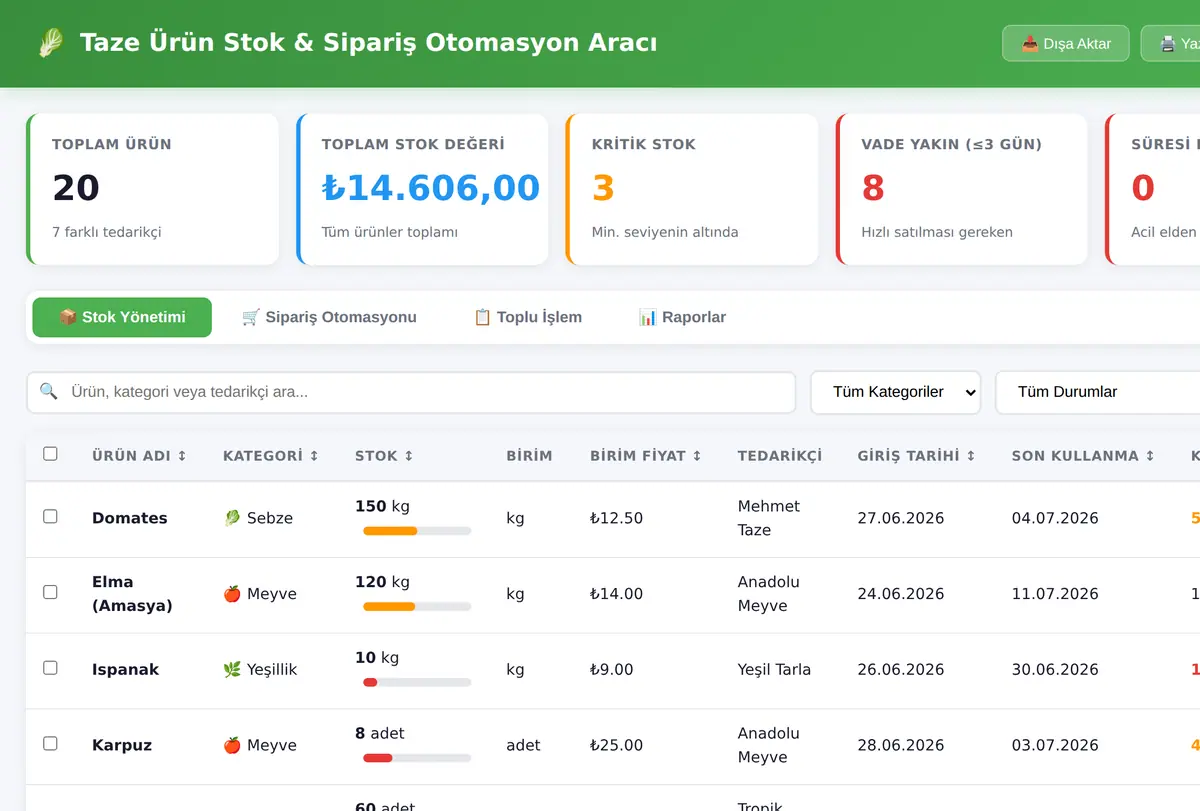Viewport: 1200px width, 811px height.
Task: Click the Toplam Ürün summary card
Action: pyautogui.click(x=152, y=189)
